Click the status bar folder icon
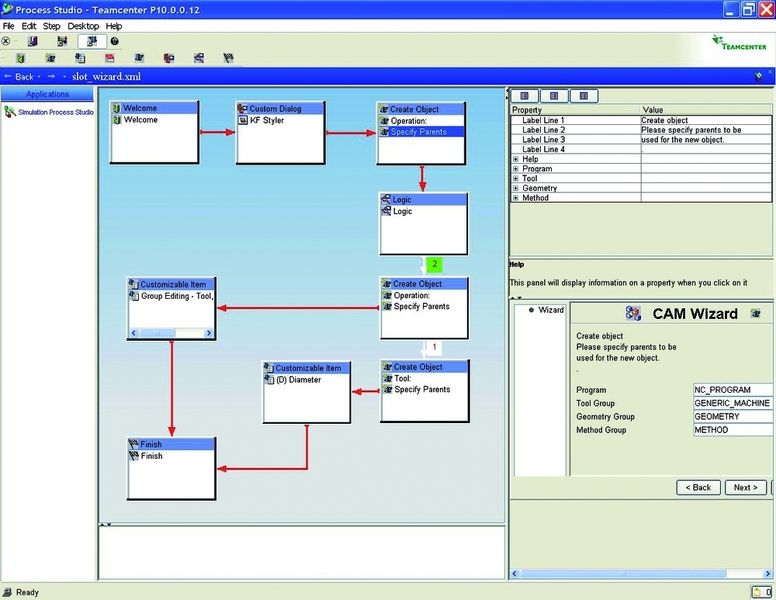 pos(758,592)
